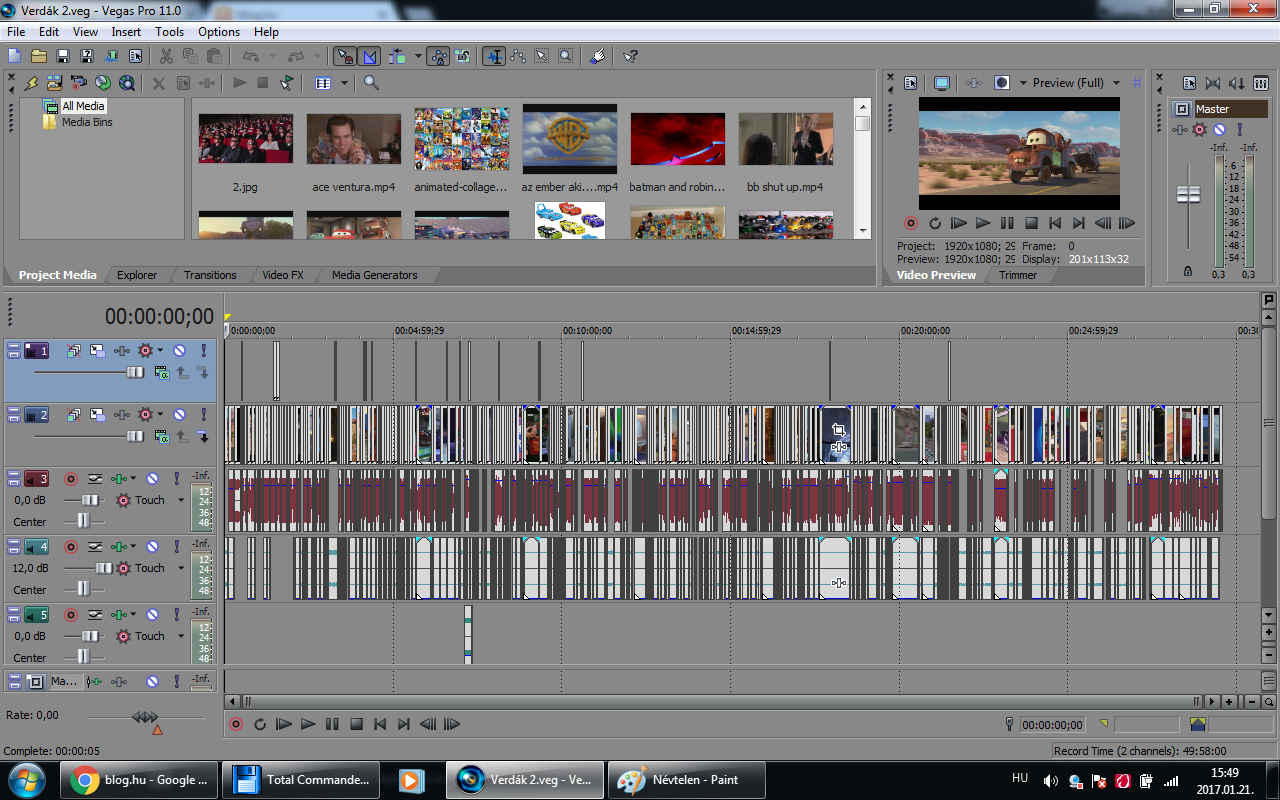This screenshot has width=1280, height=800.
Task: Open the Options menu
Action: click(x=219, y=32)
